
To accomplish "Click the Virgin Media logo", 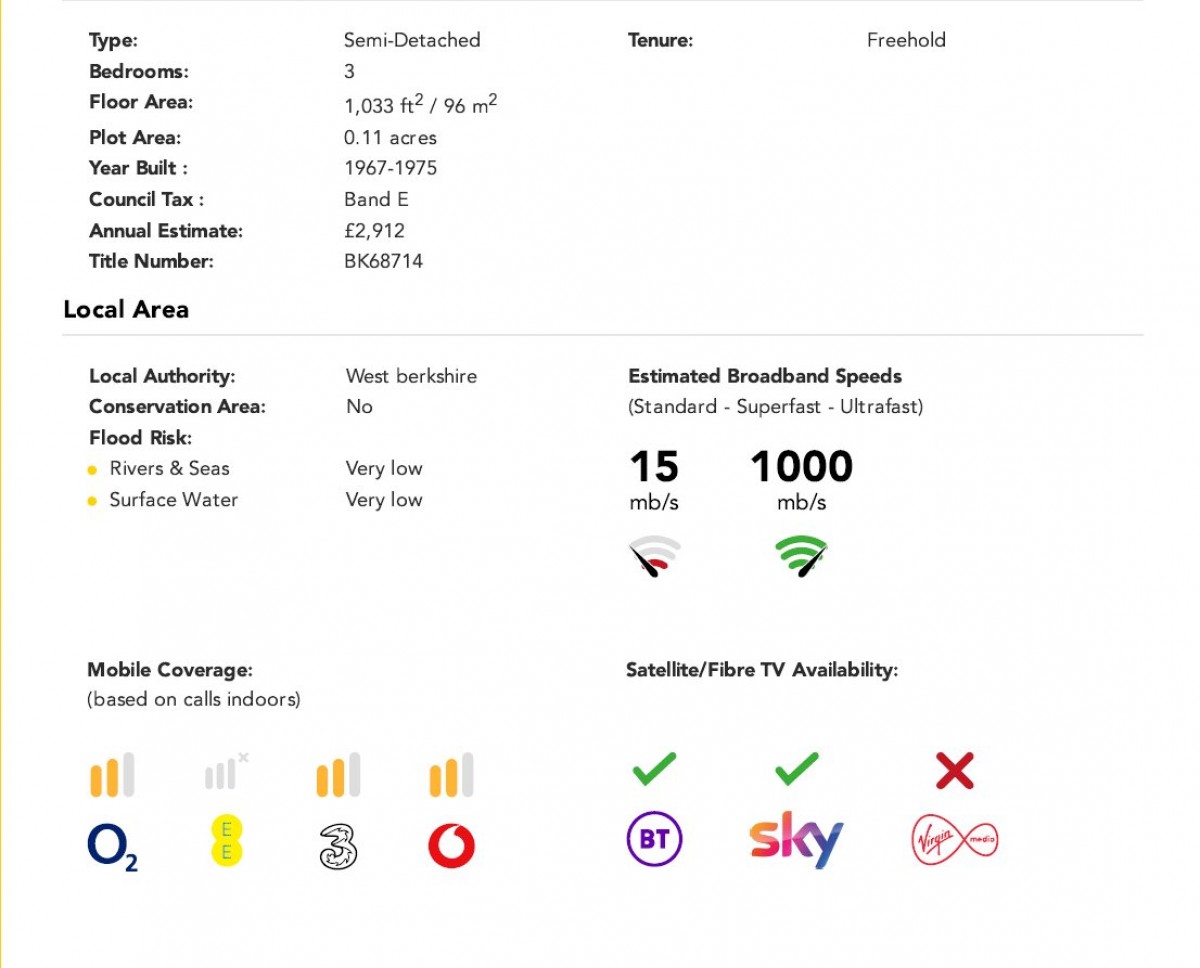I will pos(955,839).
